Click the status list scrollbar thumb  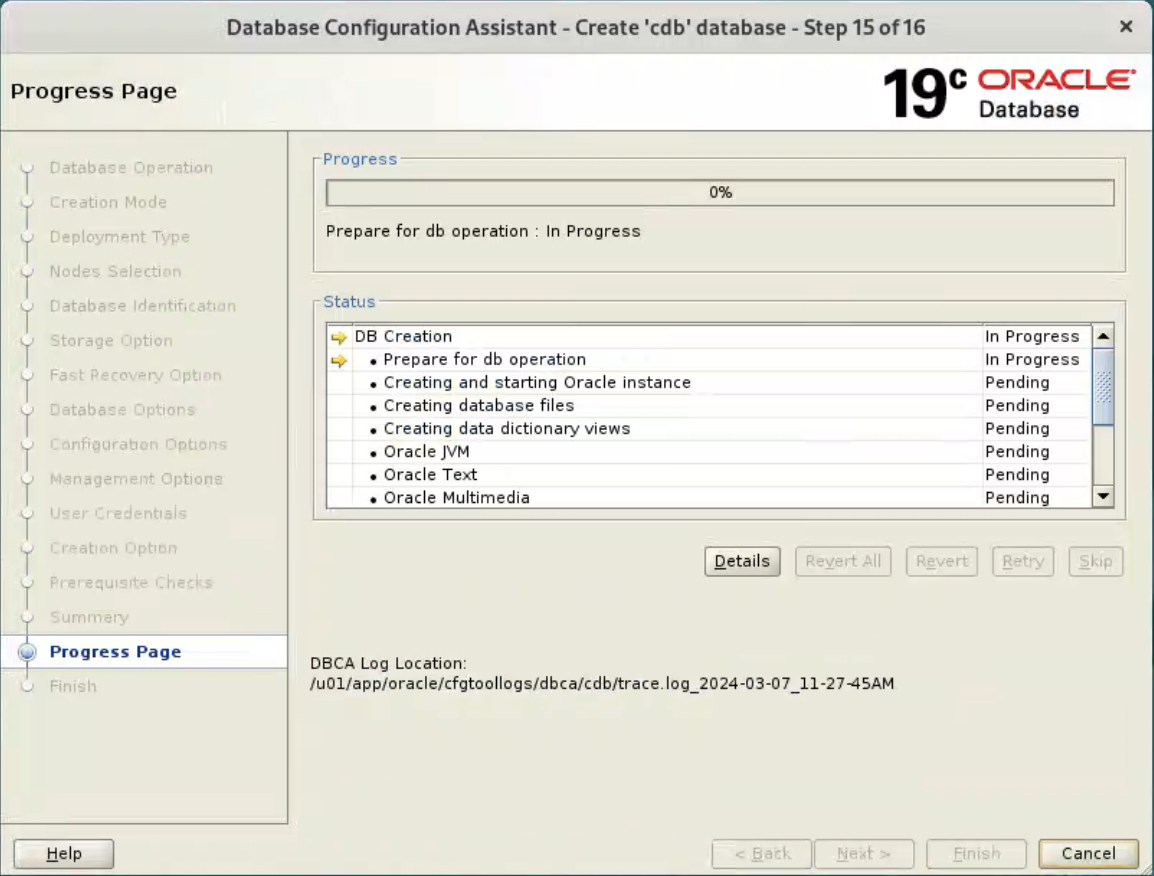click(x=1102, y=386)
